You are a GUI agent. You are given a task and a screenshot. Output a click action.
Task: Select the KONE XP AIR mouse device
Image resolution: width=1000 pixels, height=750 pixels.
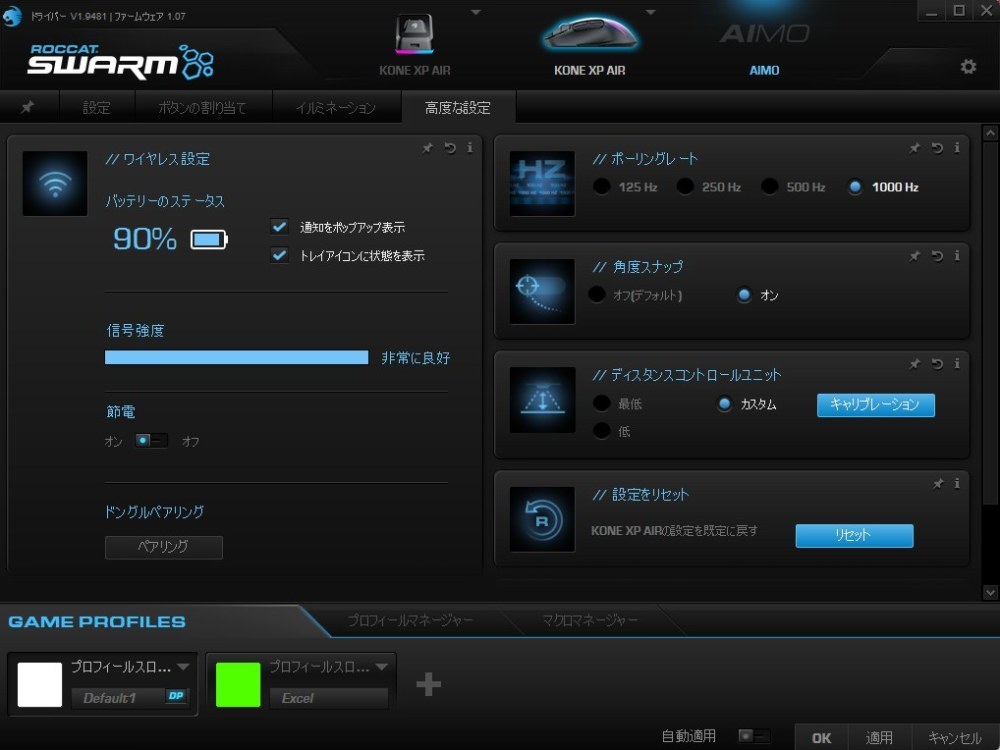pyautogui.click(x=589, y=45)
